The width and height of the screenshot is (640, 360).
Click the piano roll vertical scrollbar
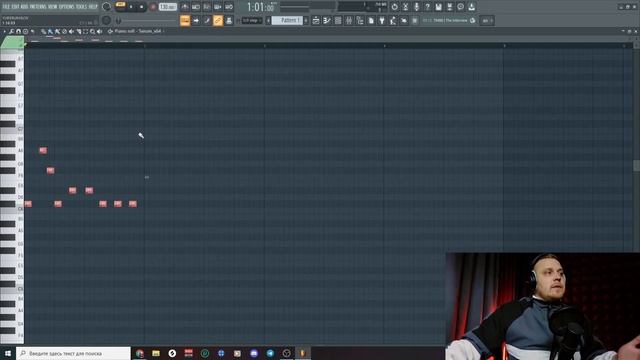(636, 165)
